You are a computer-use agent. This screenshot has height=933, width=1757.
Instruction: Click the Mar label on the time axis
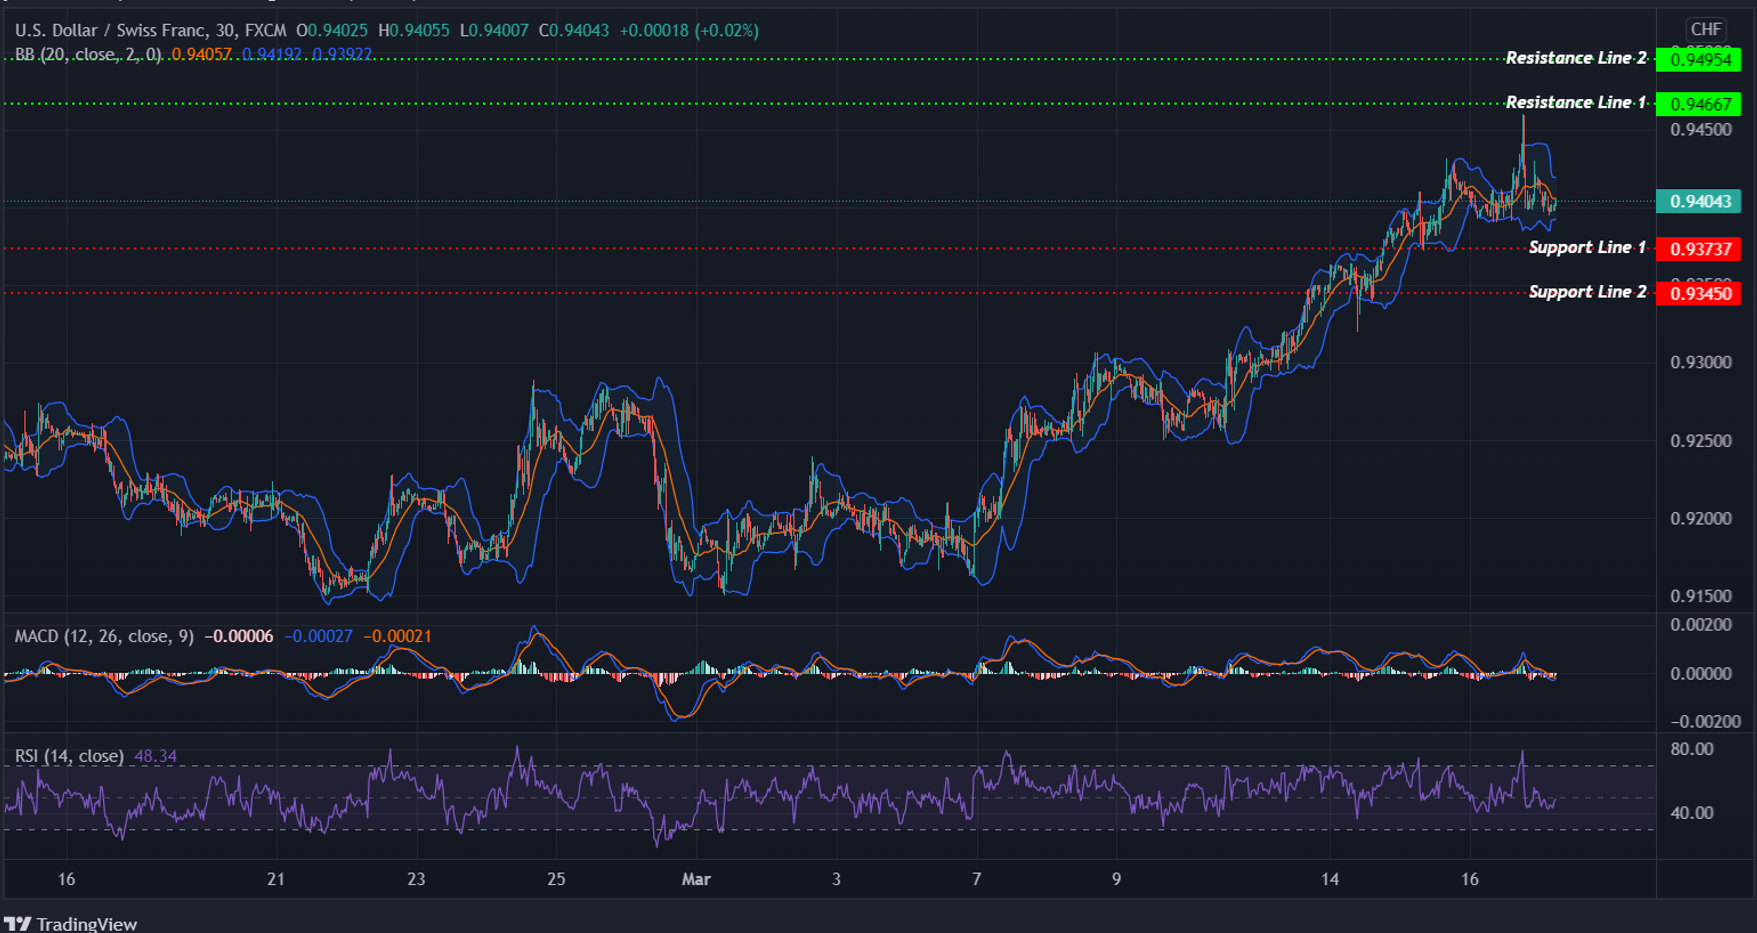697,879
